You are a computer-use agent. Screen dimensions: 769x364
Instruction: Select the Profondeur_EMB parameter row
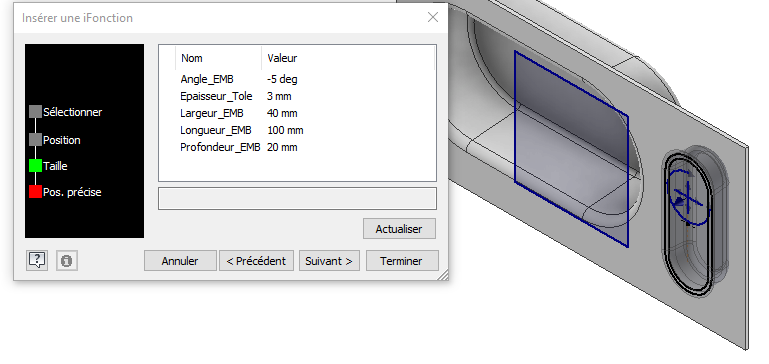220,147
